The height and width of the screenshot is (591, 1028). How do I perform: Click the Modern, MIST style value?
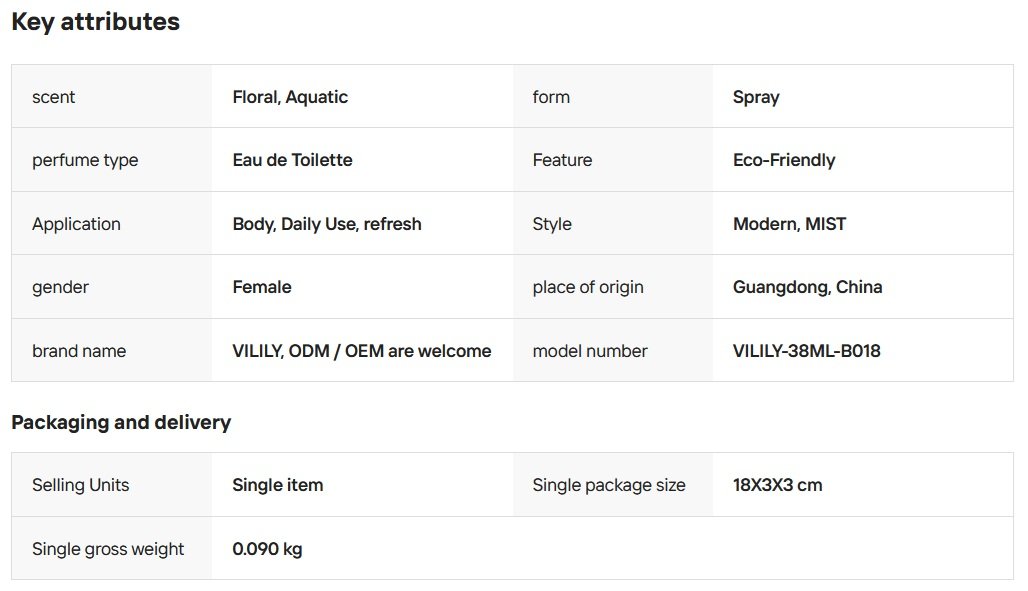(789, 224)
